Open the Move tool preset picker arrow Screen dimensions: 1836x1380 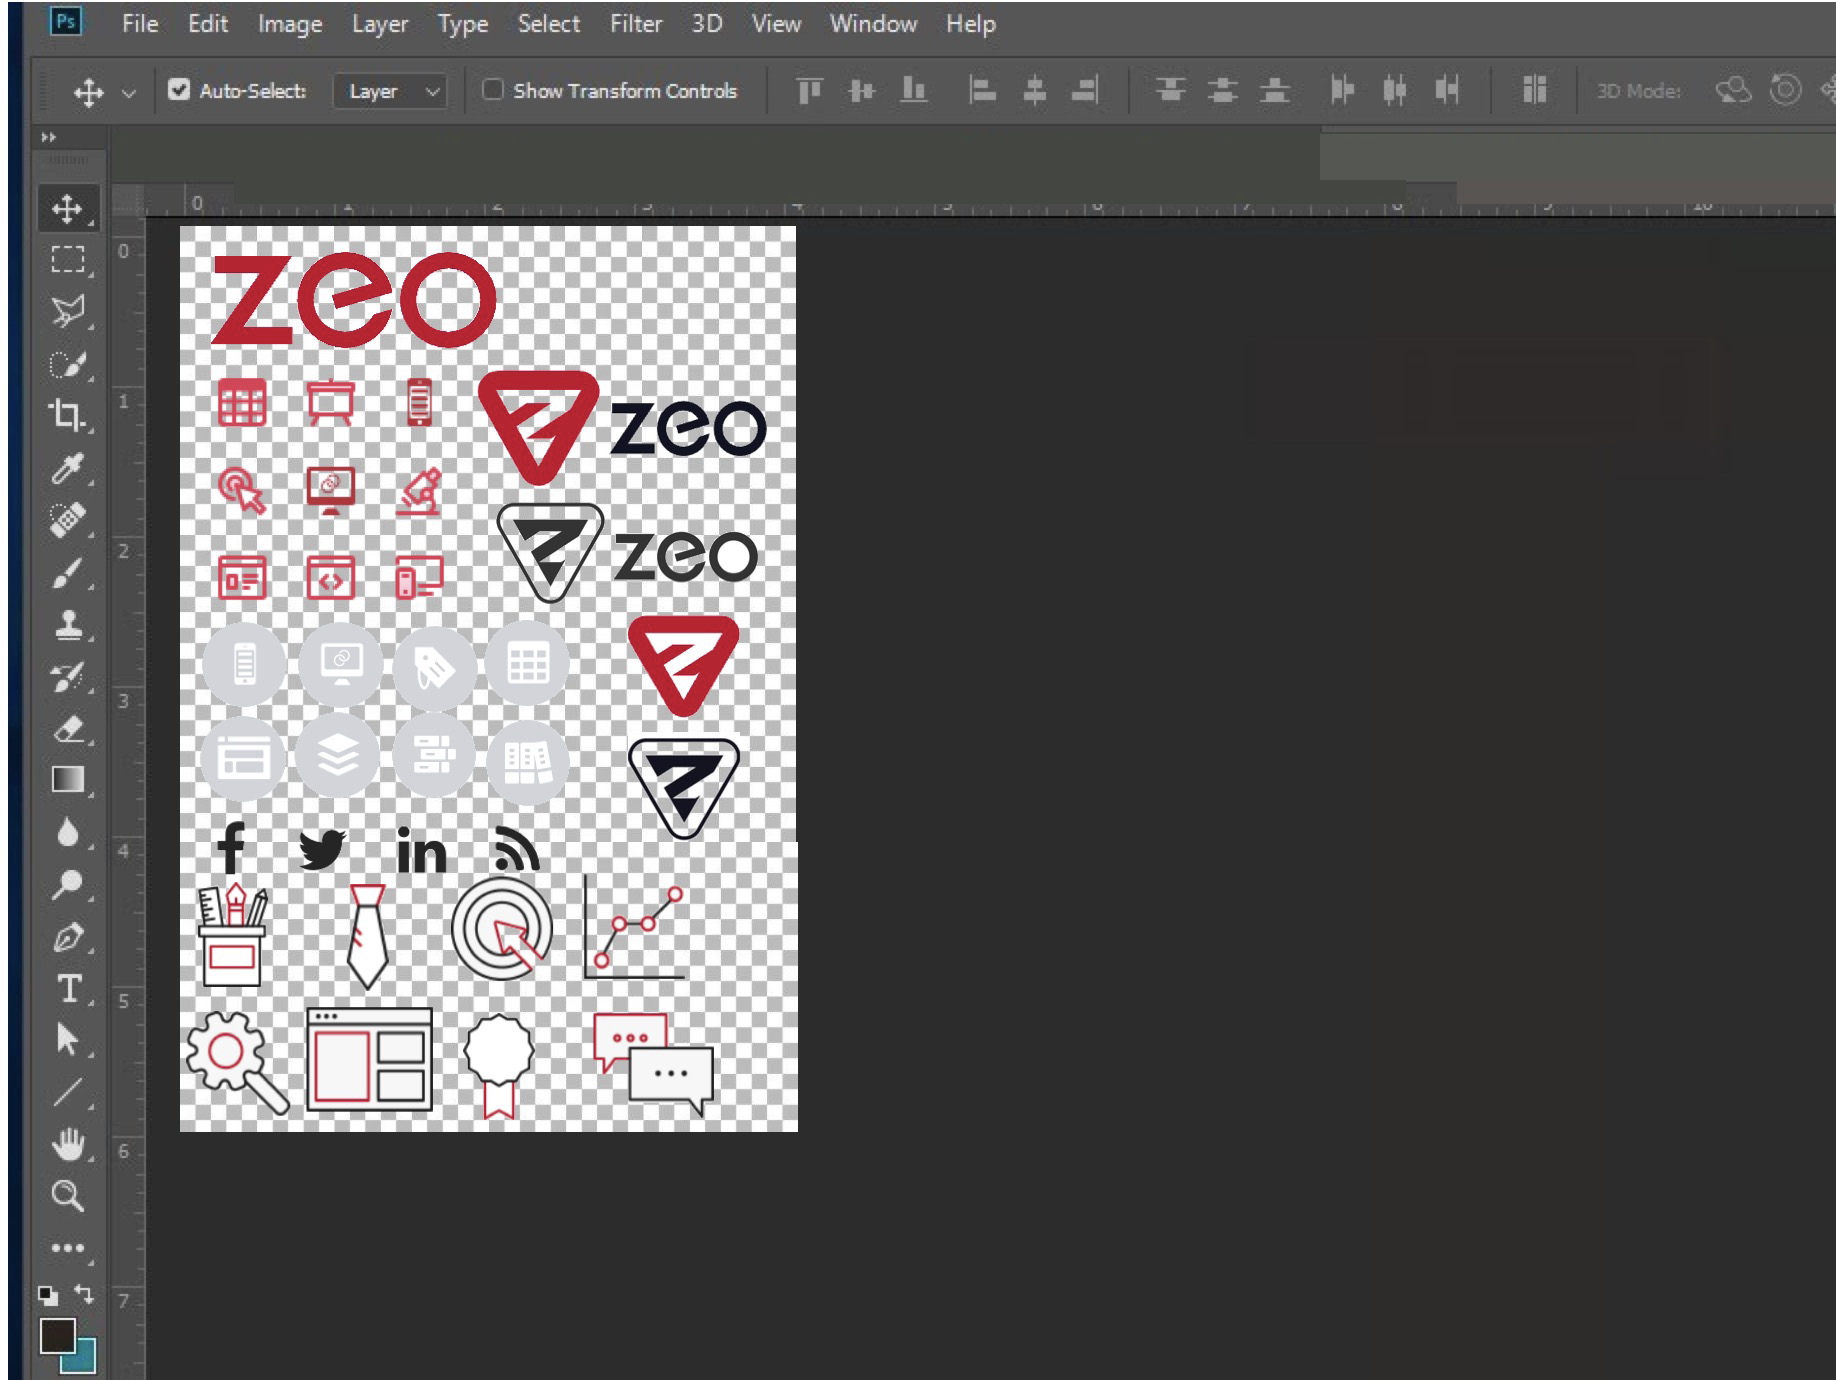click(x=129, y=93)
